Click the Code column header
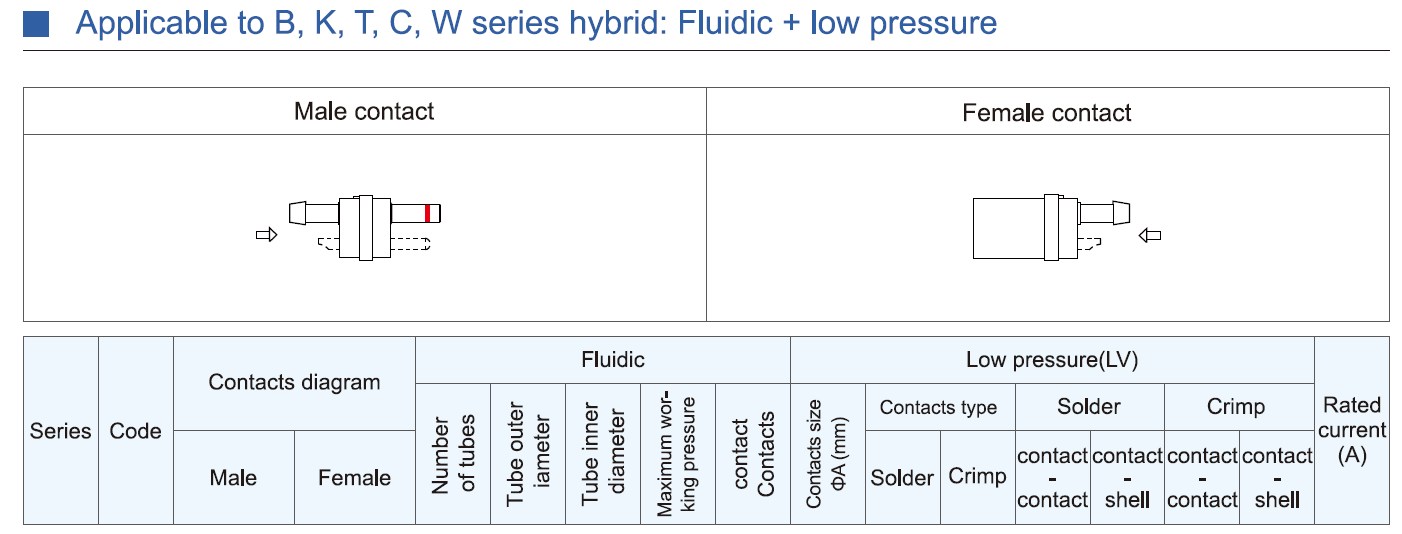Viewport: 1402px width, 534px height. coord(135,431)
